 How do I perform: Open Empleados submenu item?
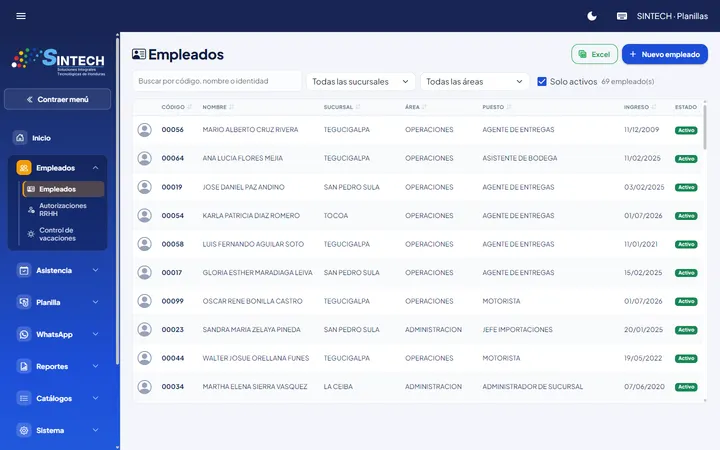[x=63, y=189]
